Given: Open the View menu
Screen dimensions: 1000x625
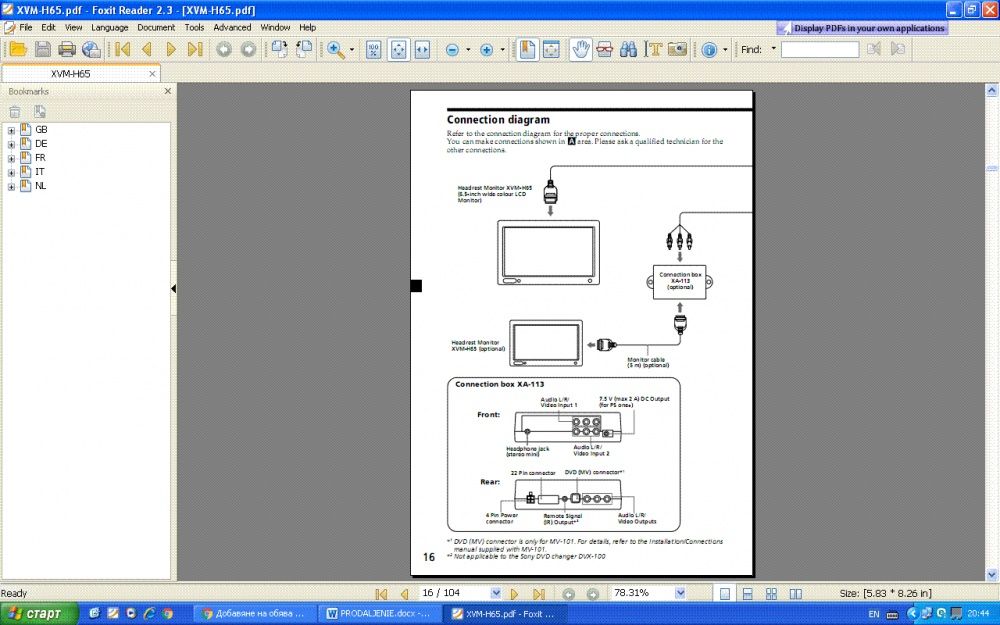Looking at the screenshot, I should (73, 27).
